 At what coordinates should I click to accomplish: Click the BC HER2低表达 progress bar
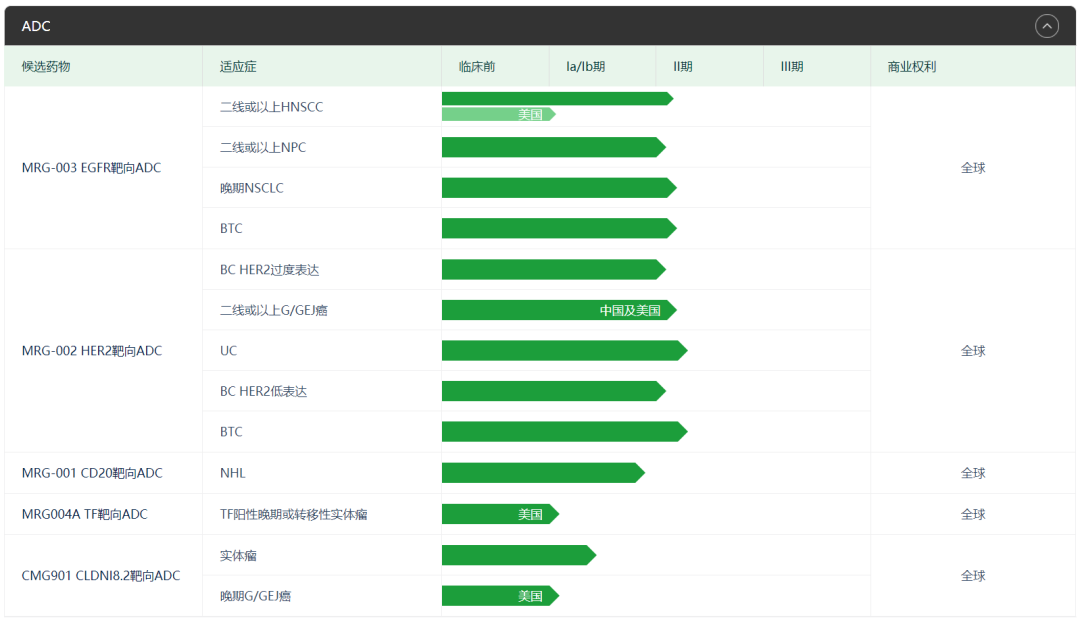click(x=554, y=391)
